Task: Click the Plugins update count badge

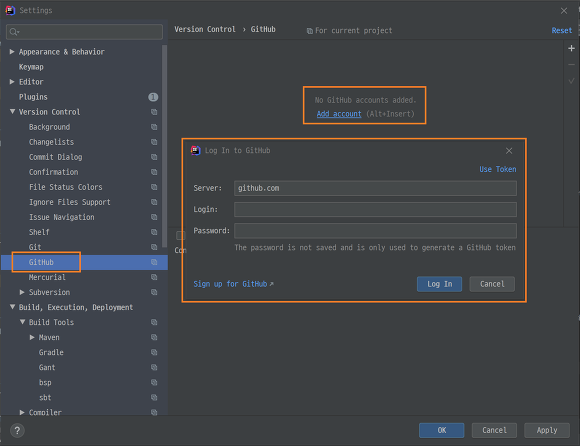Action: pyautogui.click(x=153, y=97)
